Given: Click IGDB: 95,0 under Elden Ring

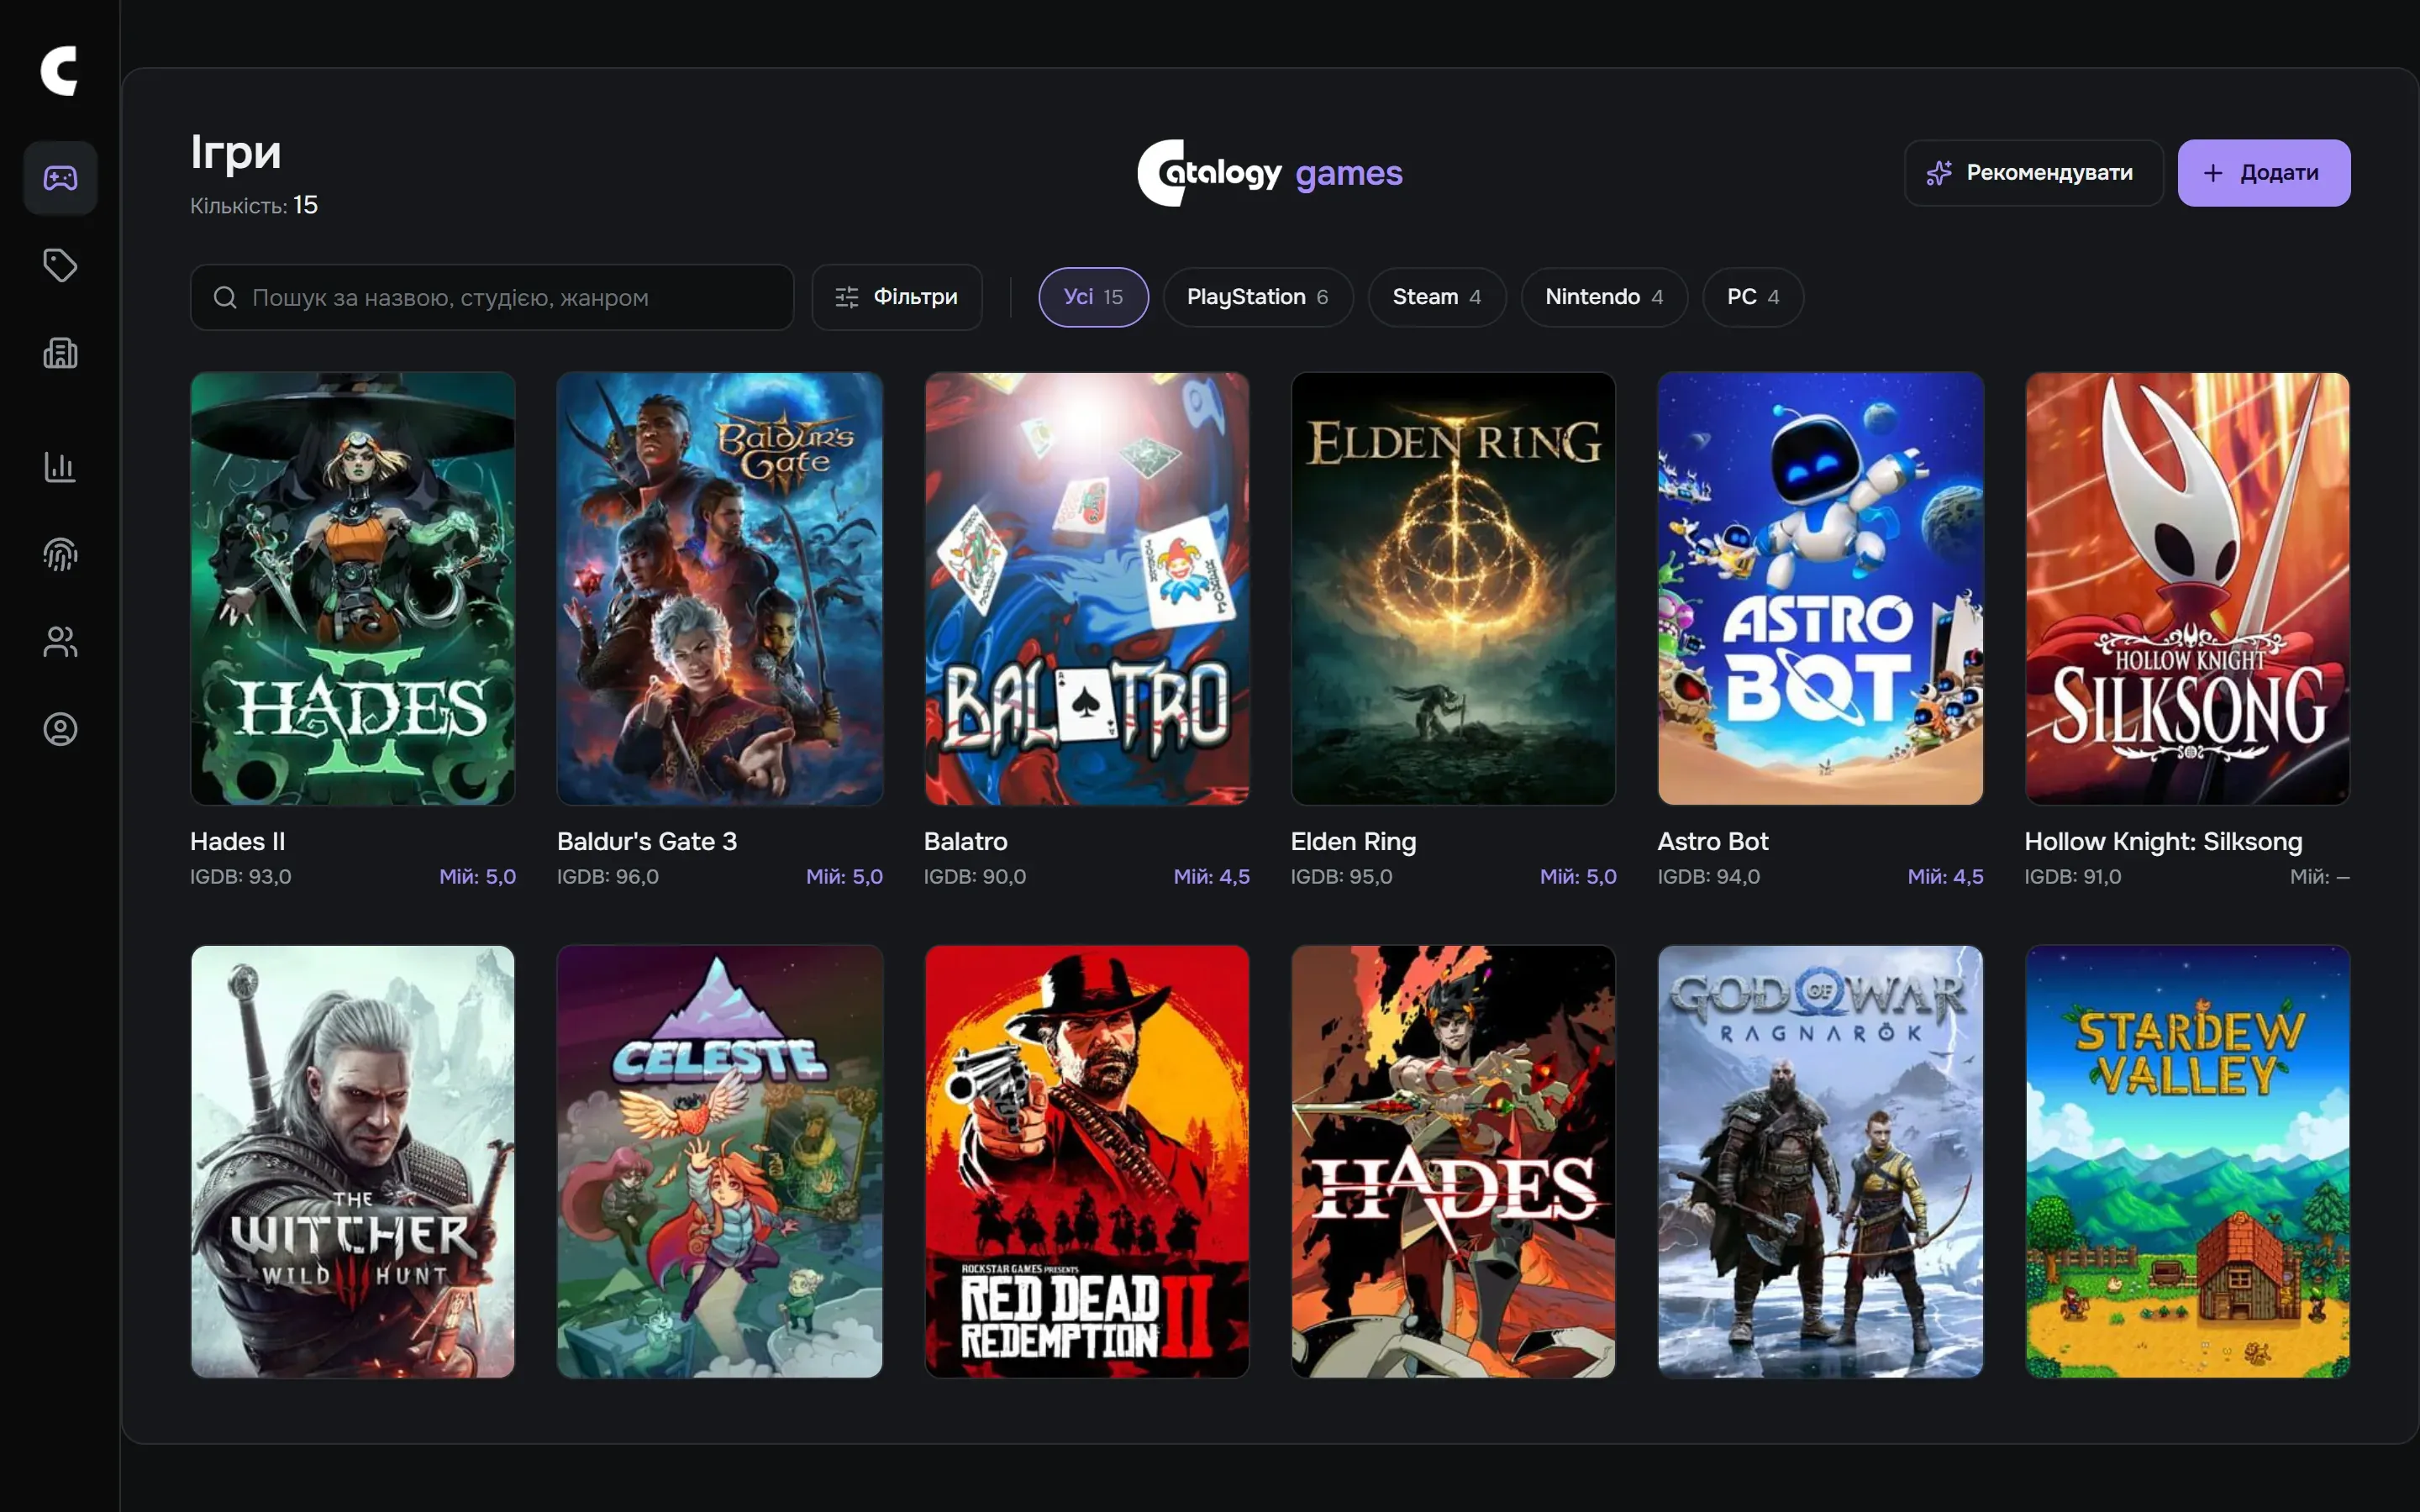Looking at the screenshot, I should click(1342, 877).
